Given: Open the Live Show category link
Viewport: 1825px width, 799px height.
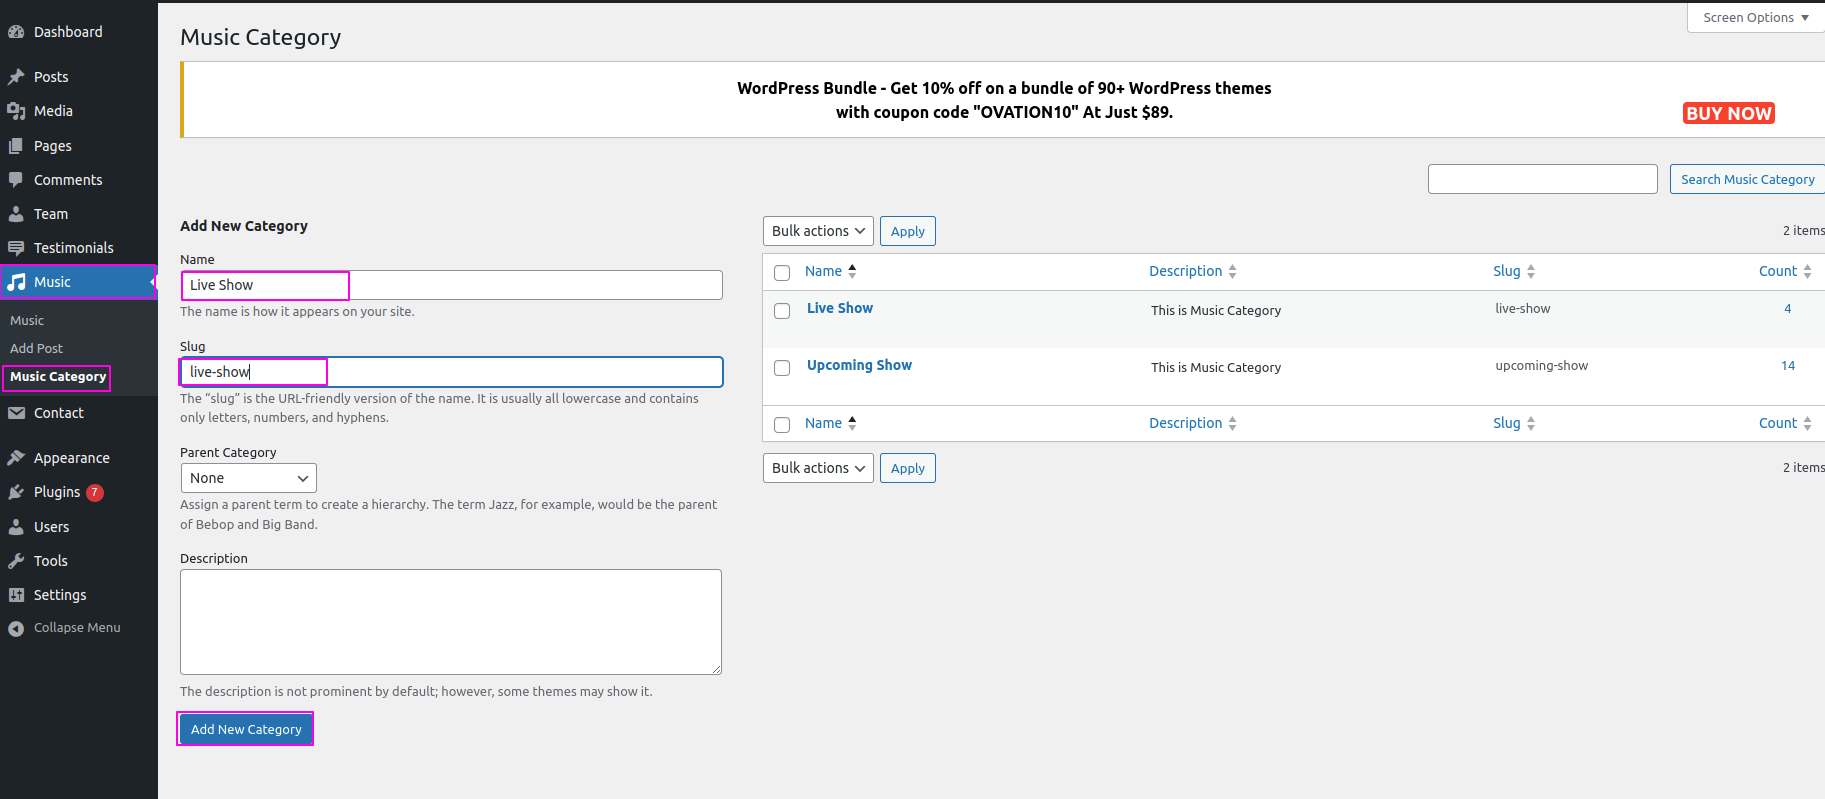Looking at the screenshot, I should 840,308.
